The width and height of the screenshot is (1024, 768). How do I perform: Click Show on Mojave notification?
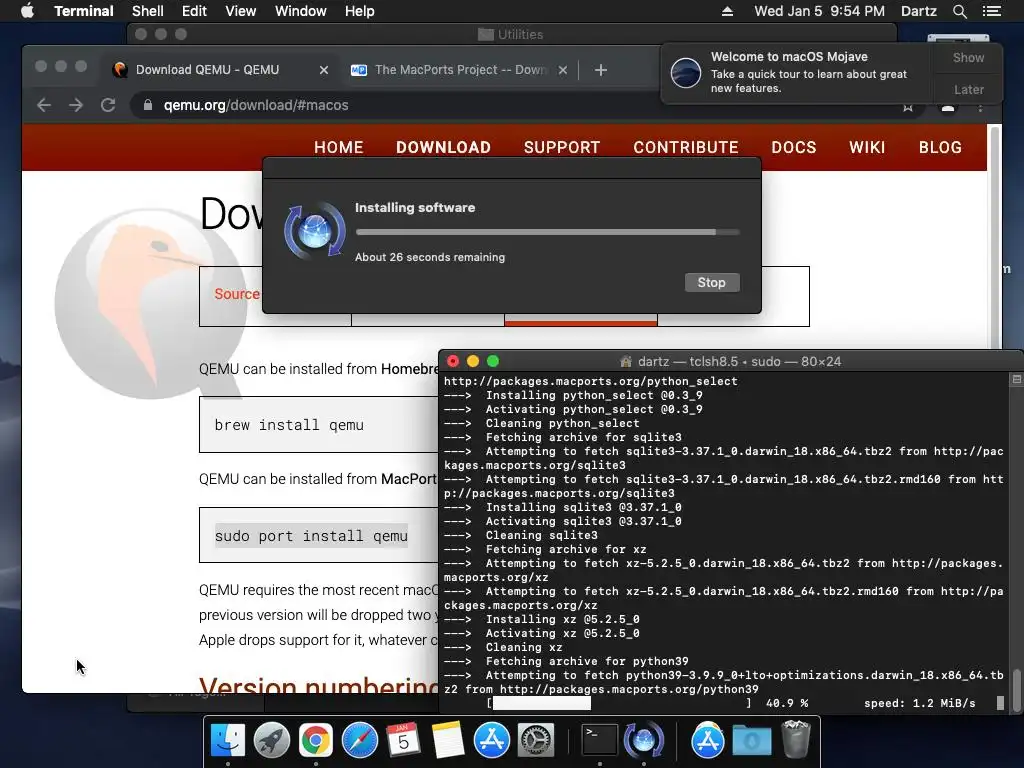pos(968,57)
